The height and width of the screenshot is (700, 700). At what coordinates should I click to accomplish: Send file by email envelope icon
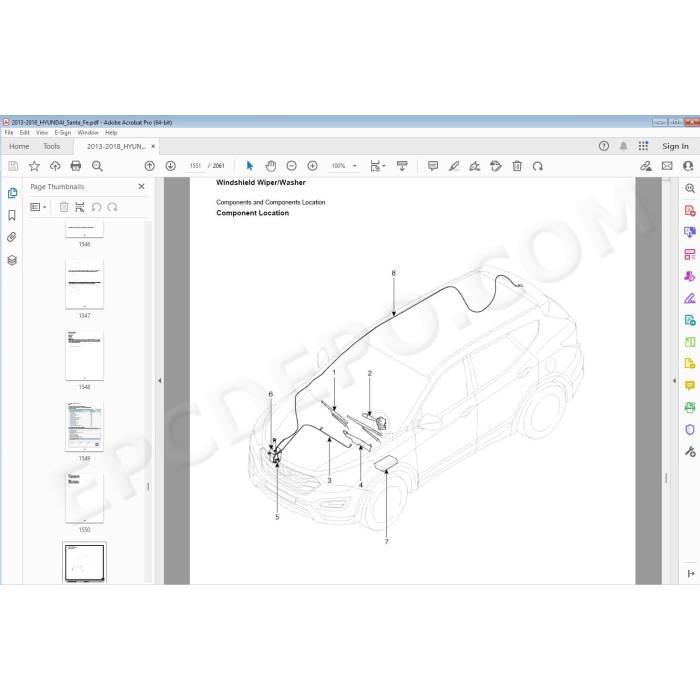pos(667,166)
